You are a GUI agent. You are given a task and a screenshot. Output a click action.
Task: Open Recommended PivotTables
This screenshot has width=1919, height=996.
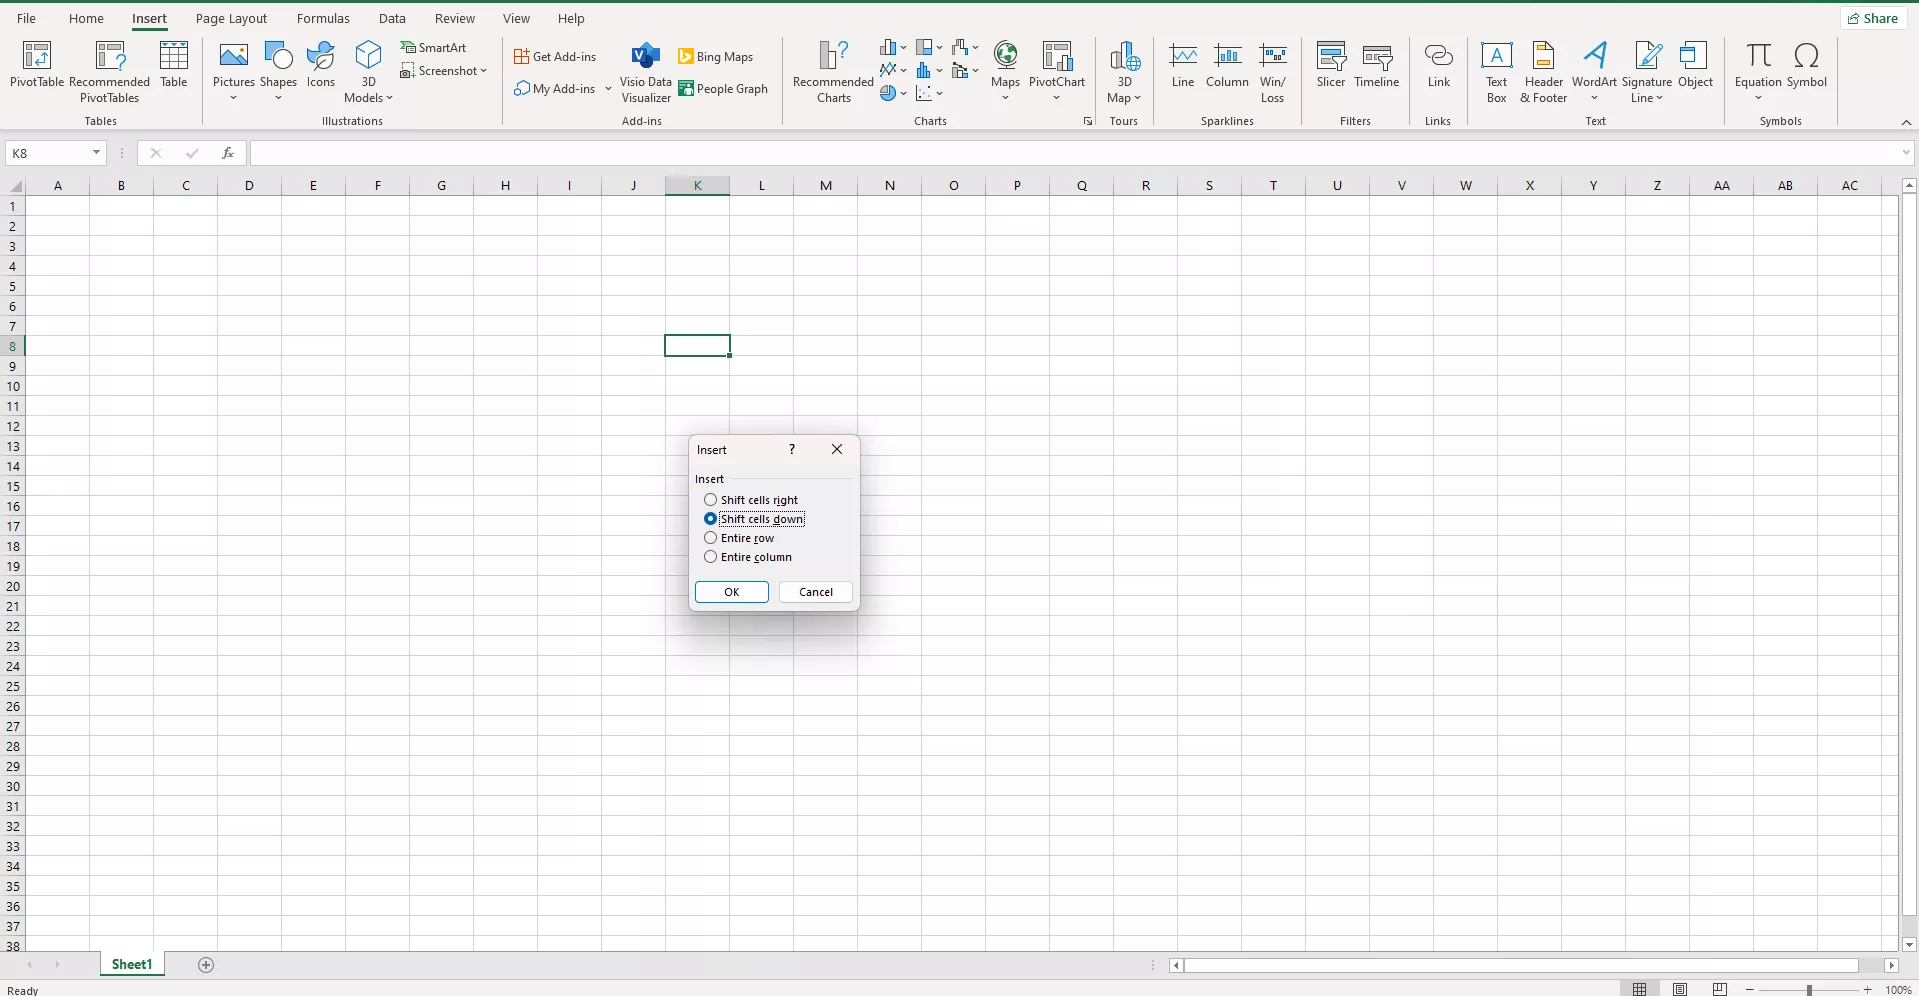109,70
